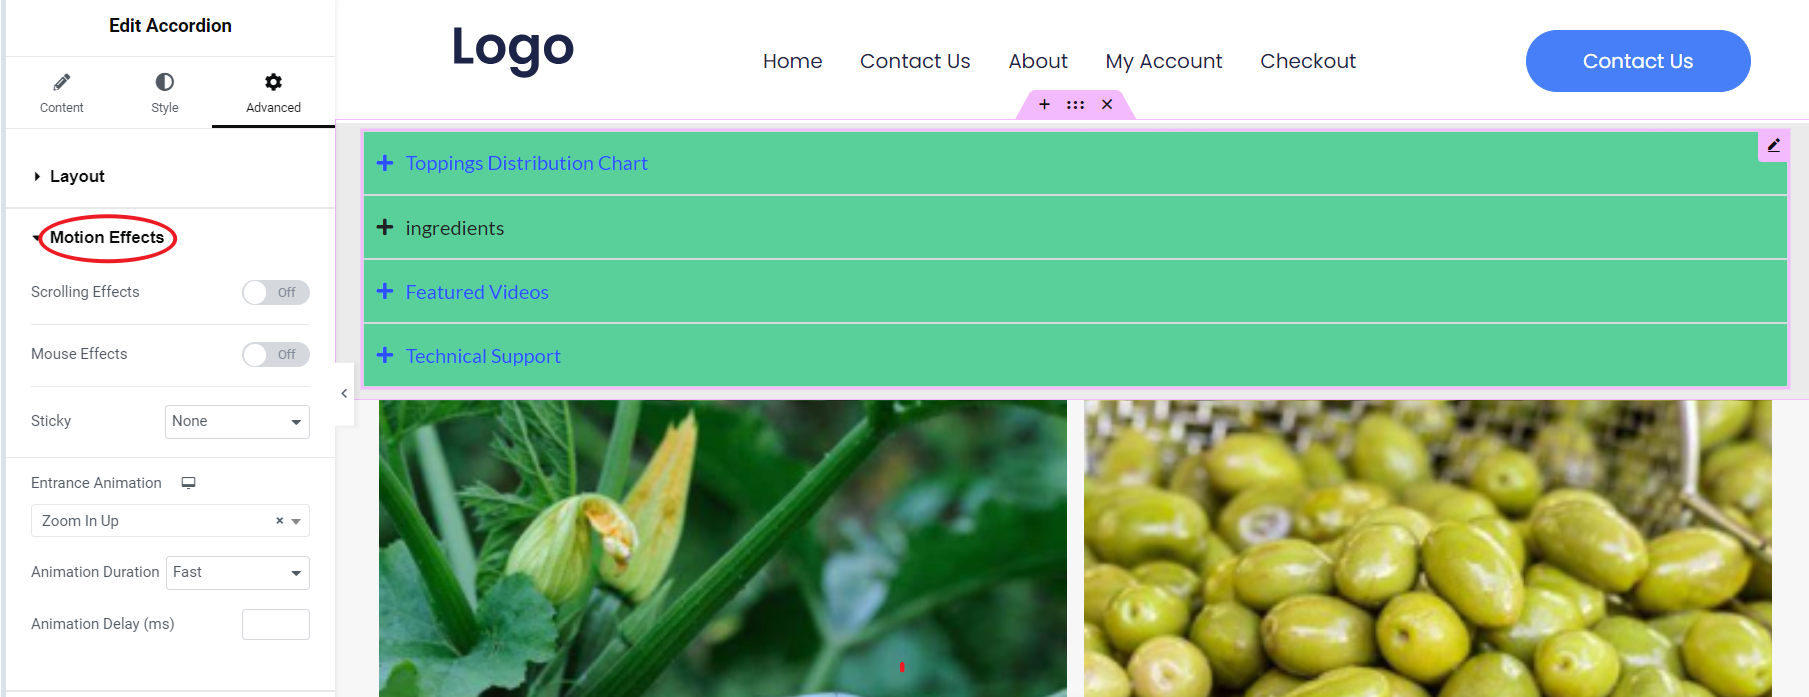Delete section using the X icon
Image resolution: width=1809 pixels, height=697 pixels.
[1107, 104]
